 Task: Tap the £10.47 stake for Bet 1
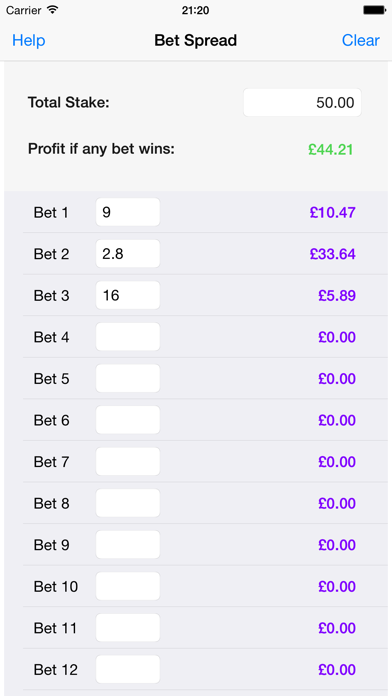[333, 213]
